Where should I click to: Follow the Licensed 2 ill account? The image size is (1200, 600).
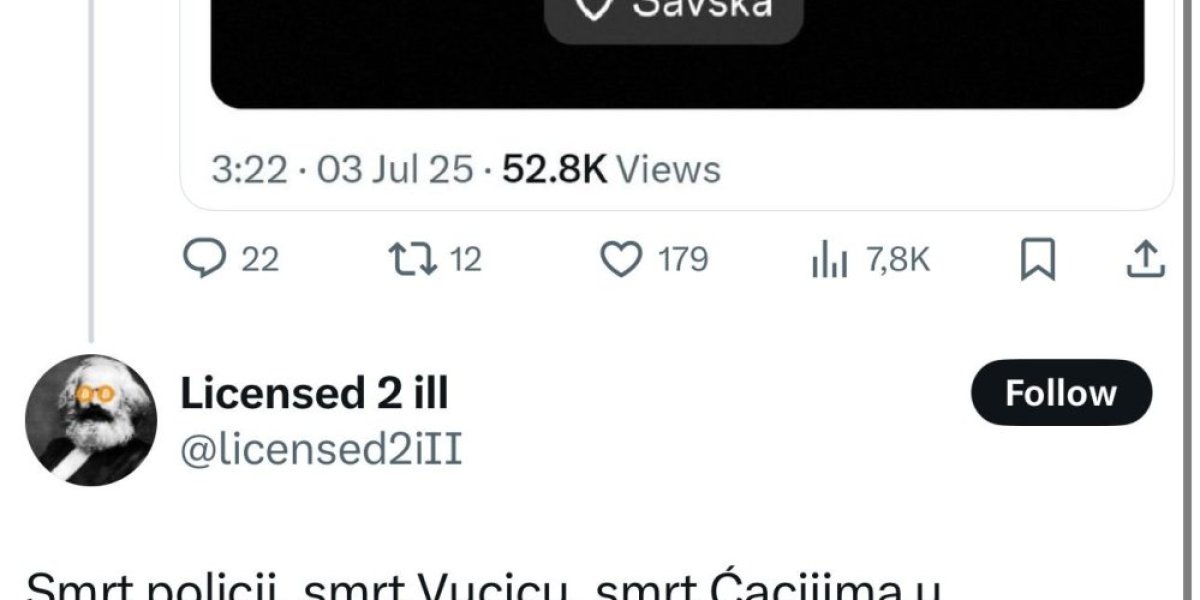click(1061, 393)
